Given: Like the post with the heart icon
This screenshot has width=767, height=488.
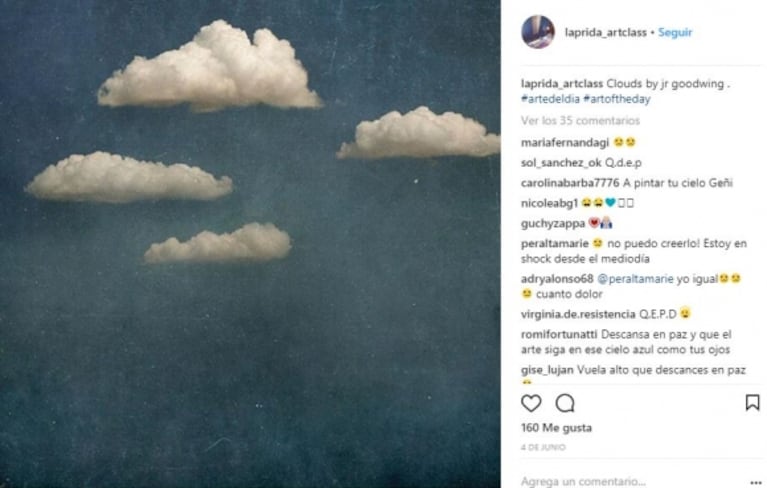Looking at the screenshot, I should coord(531,403).
